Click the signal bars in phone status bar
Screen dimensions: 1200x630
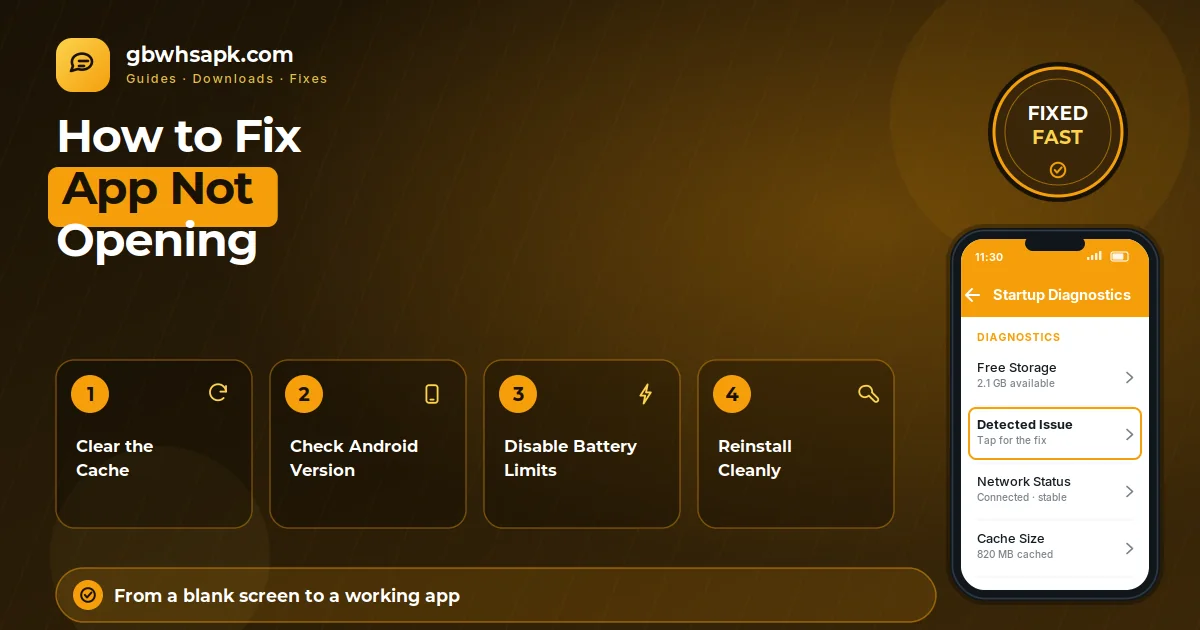pyautogui.click(x=1094, y=257)
